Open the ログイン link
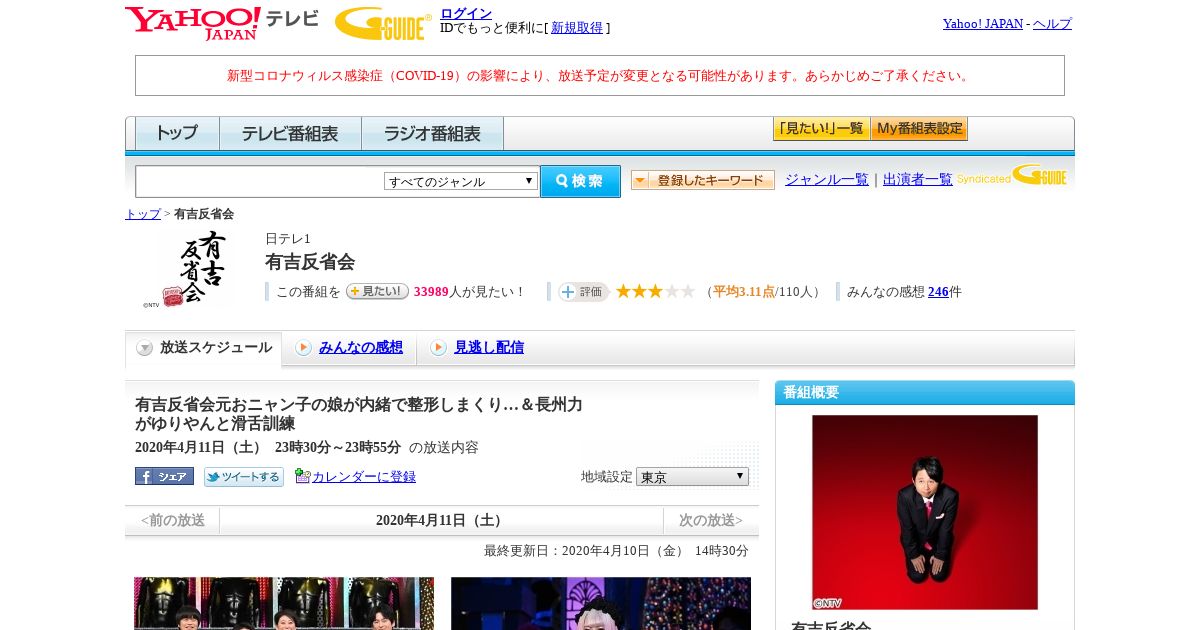Viewport: 1200px width, 630px height. (x=466, y=13)
